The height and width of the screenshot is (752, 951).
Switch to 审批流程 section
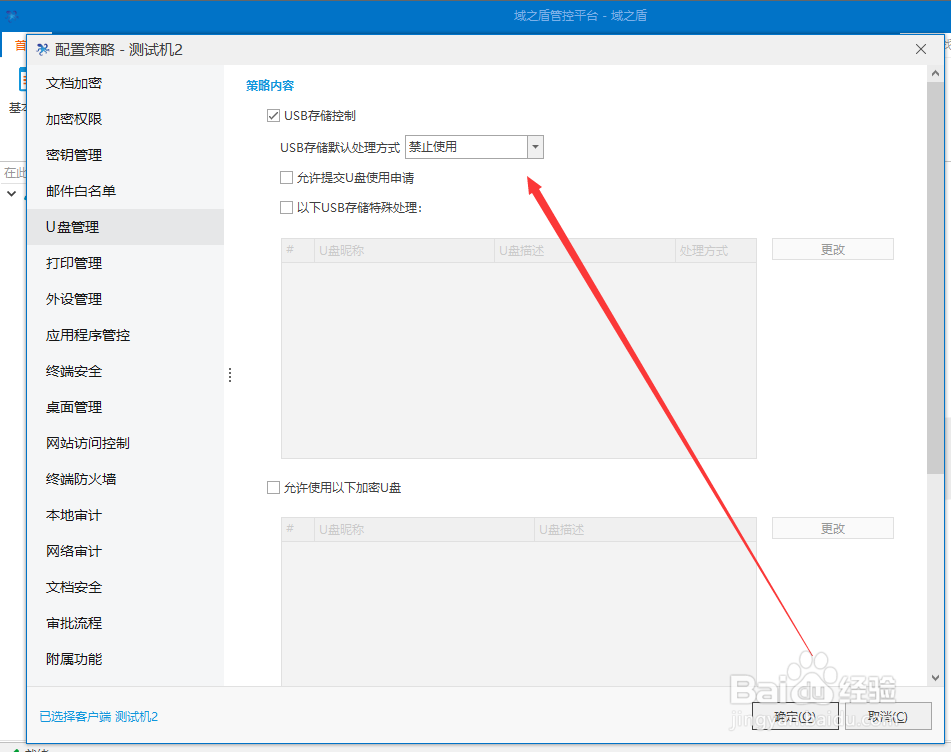(126, 623)
